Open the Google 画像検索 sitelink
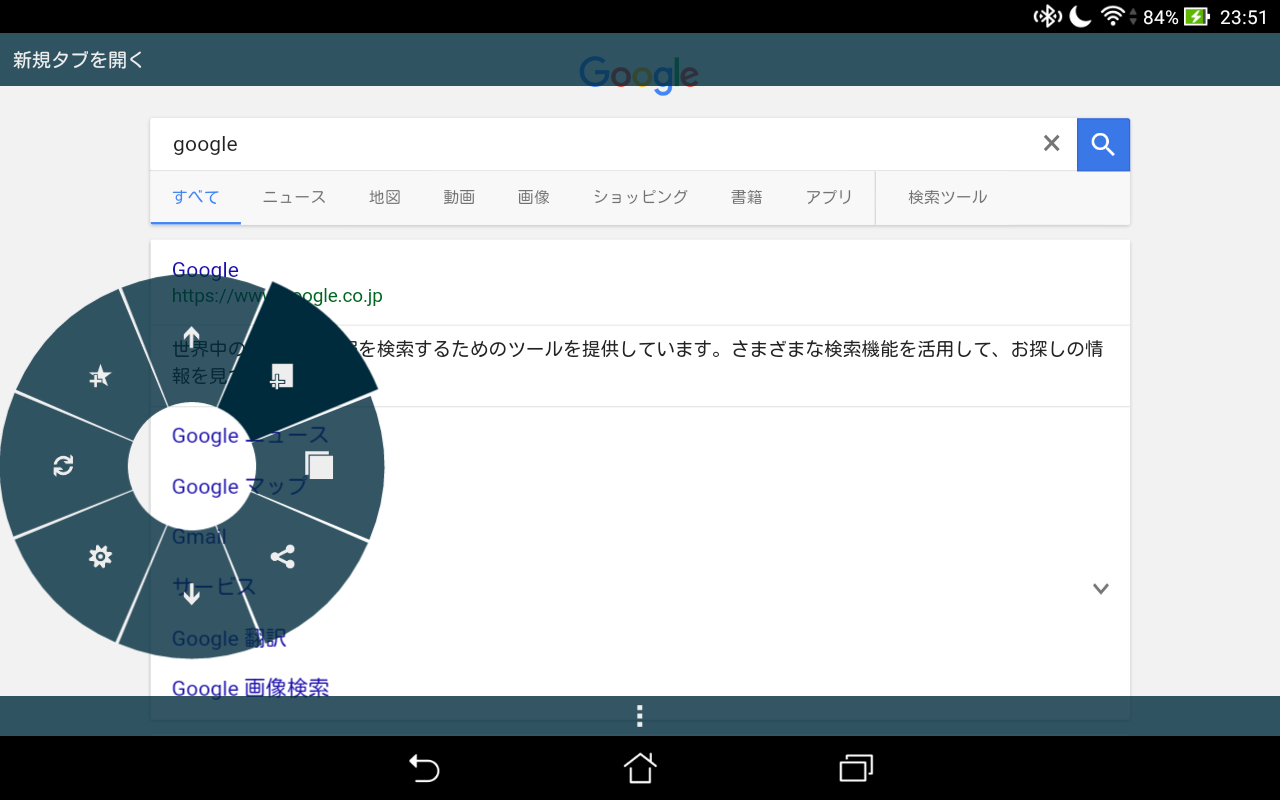The width and height of the screenshot is (1280, 800). click(x=250, y=688)
